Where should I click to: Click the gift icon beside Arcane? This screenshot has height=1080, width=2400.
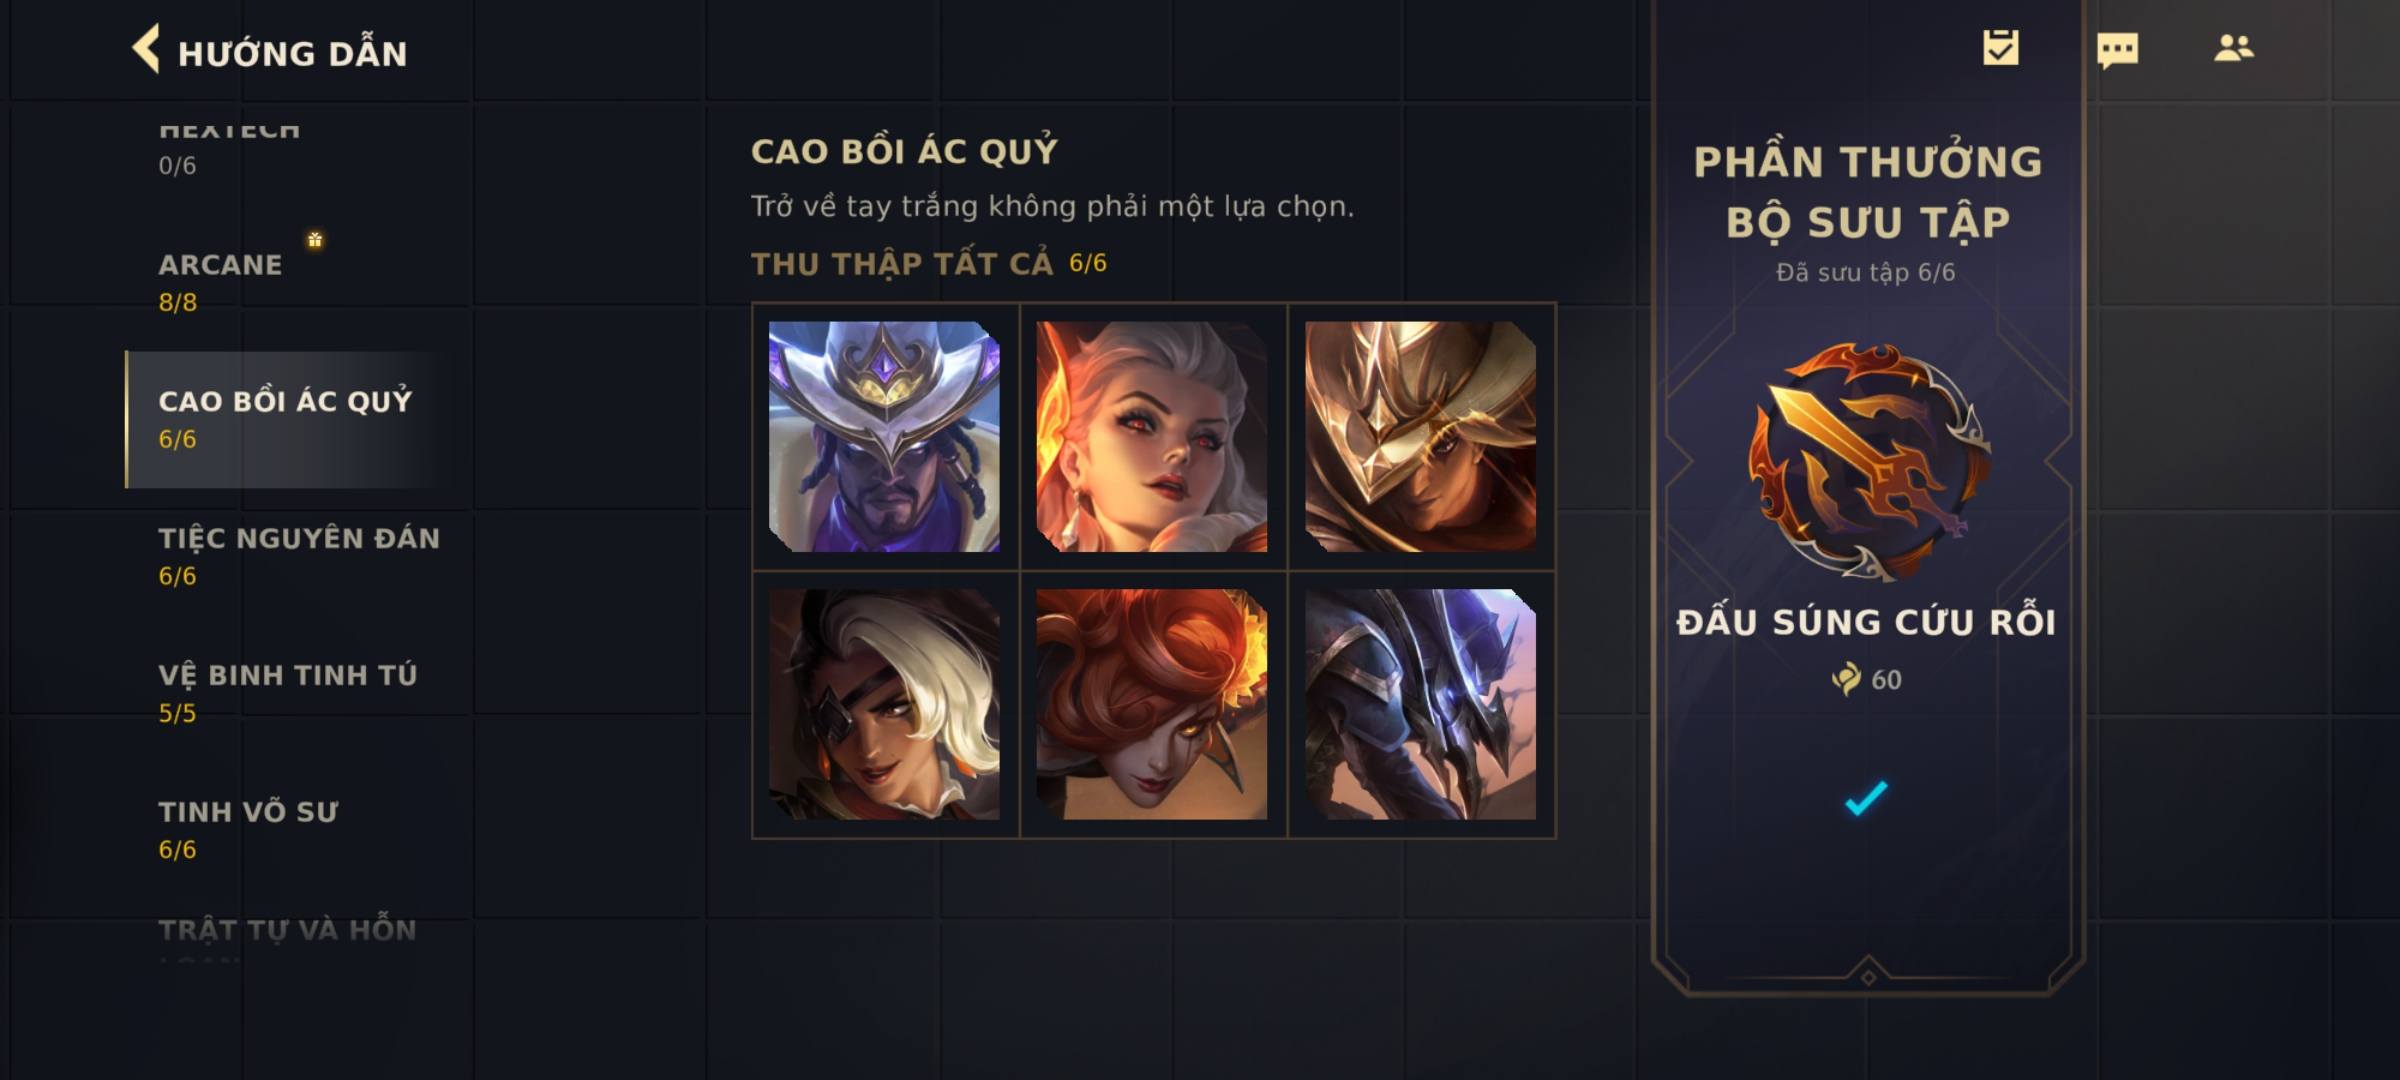(x=315, y=239)
